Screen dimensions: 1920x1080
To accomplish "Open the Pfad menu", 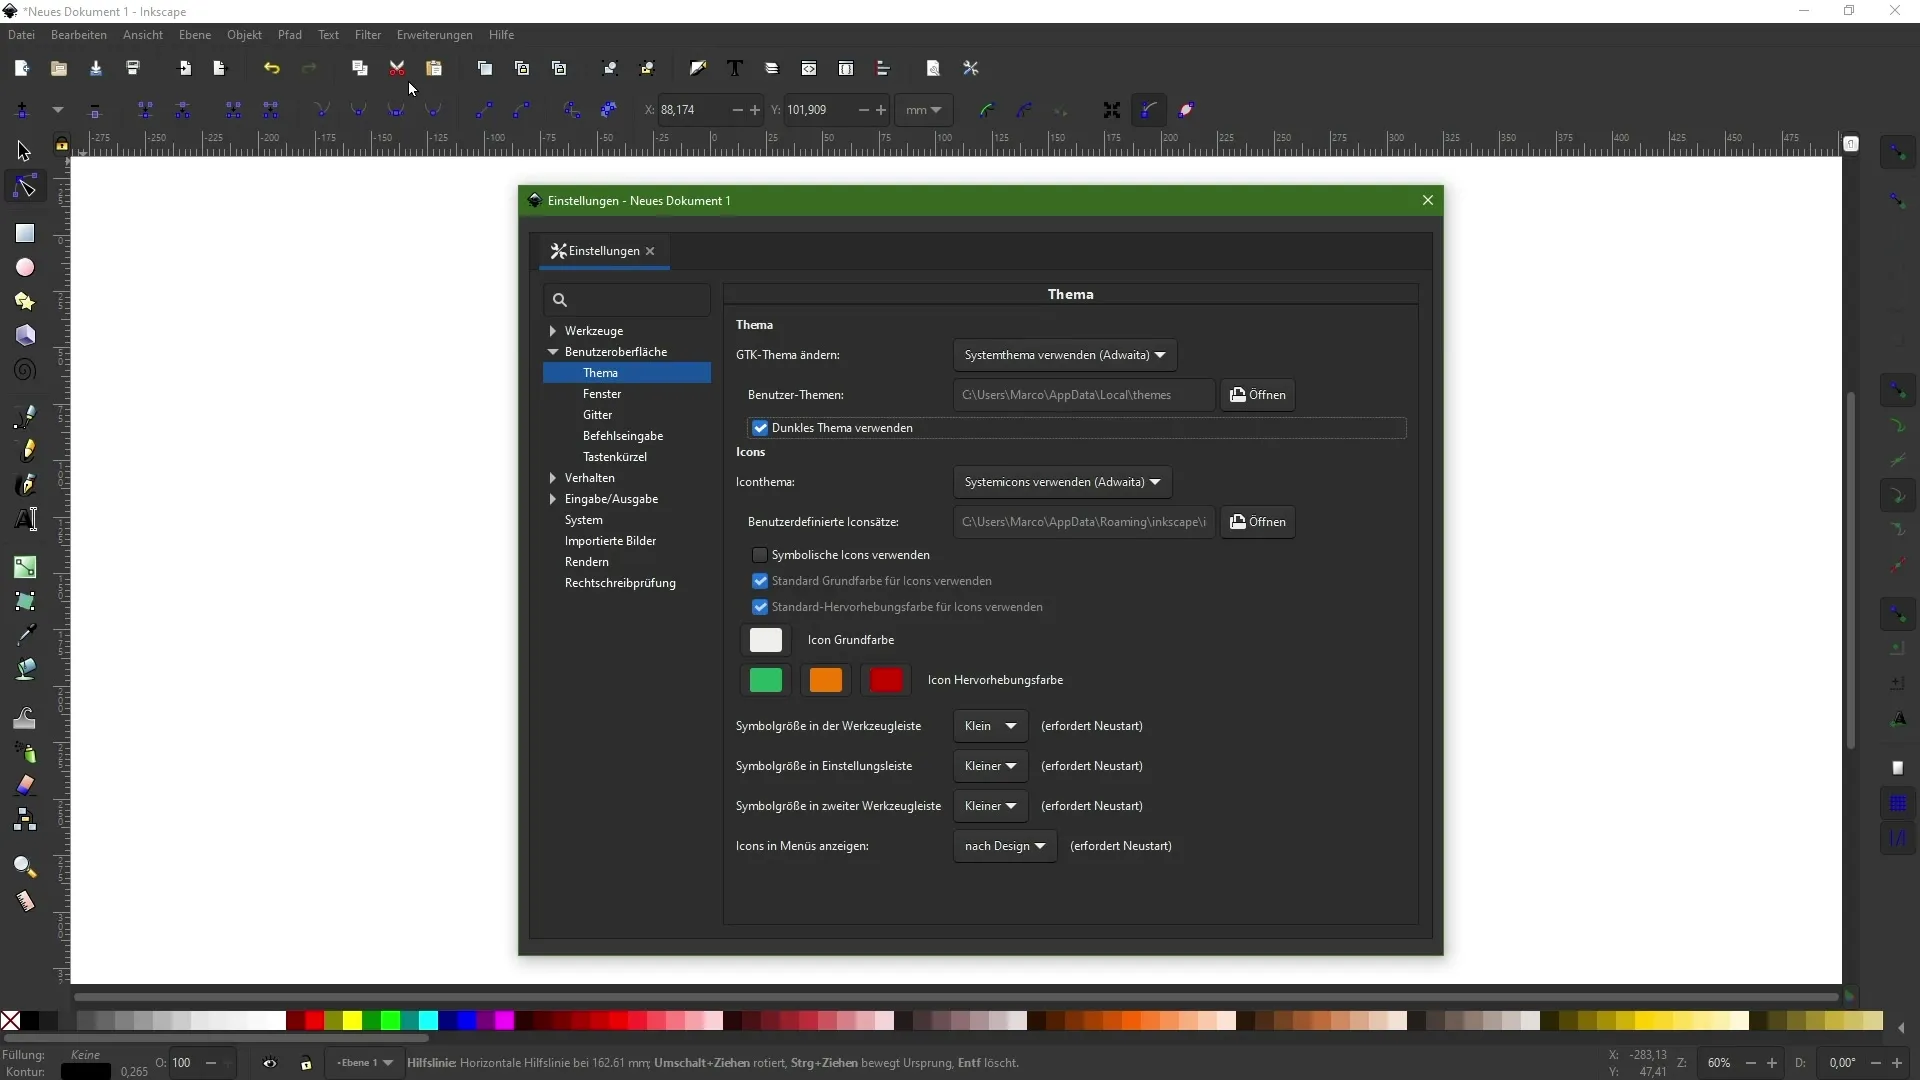I will pos(290,35).
